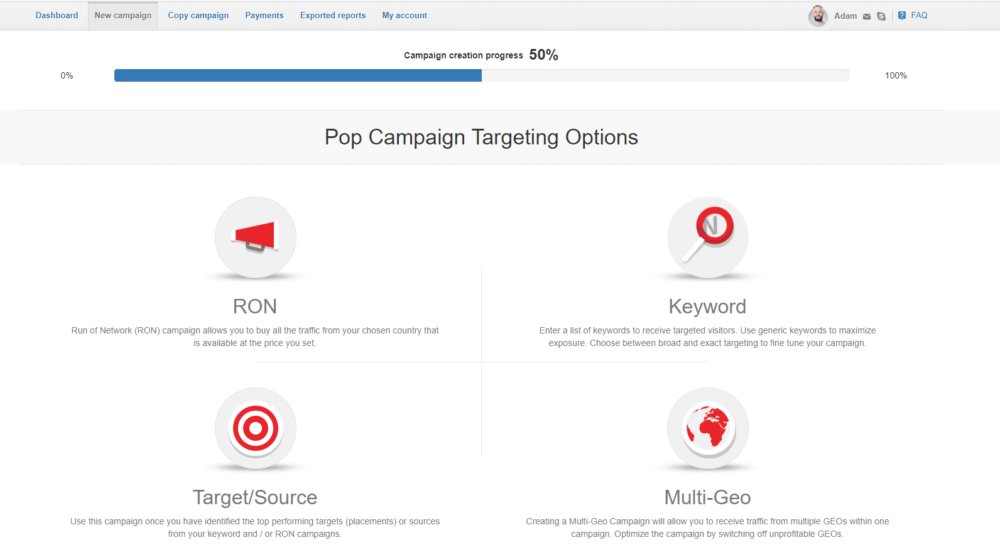The height and width of the screenshot is (557, 1000).
Task: Switch to the Payments tab
Action: coord(264,15)
